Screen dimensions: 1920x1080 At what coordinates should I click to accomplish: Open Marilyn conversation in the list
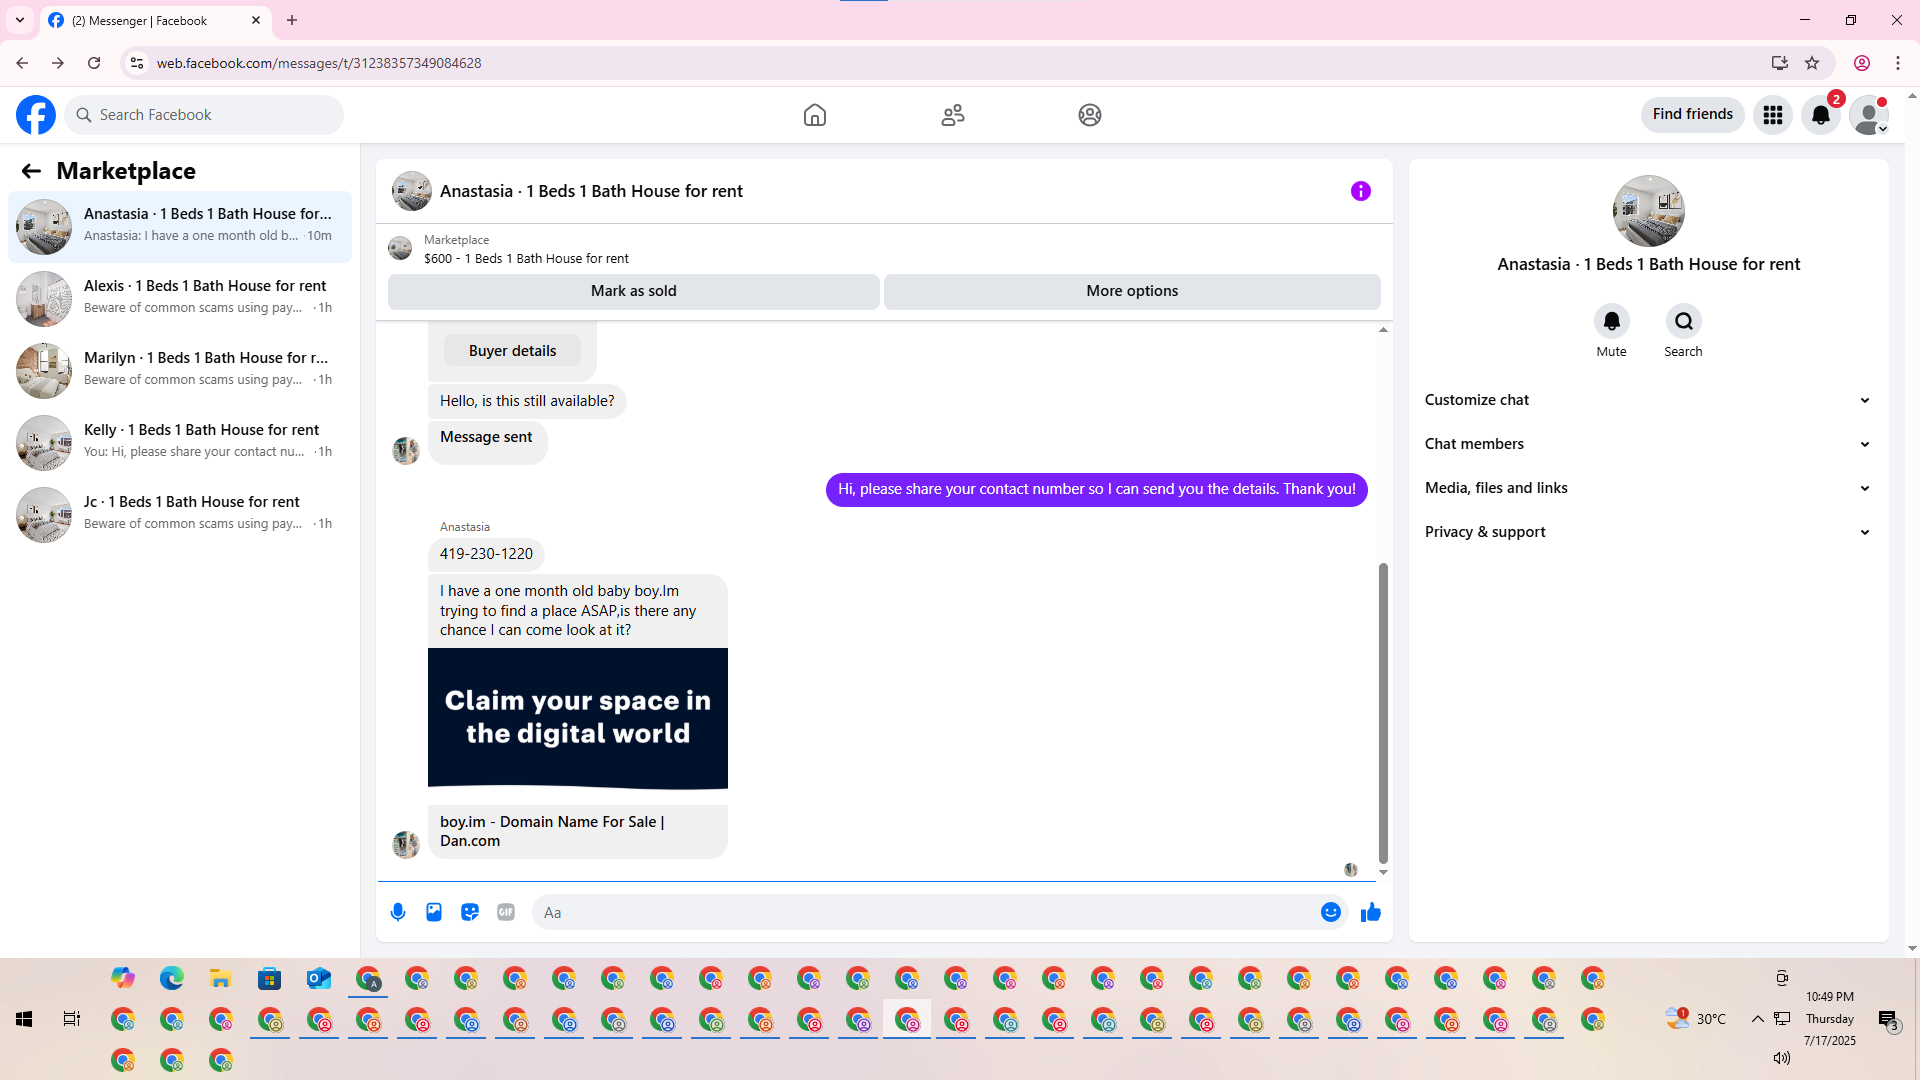(x=180, y=370)
